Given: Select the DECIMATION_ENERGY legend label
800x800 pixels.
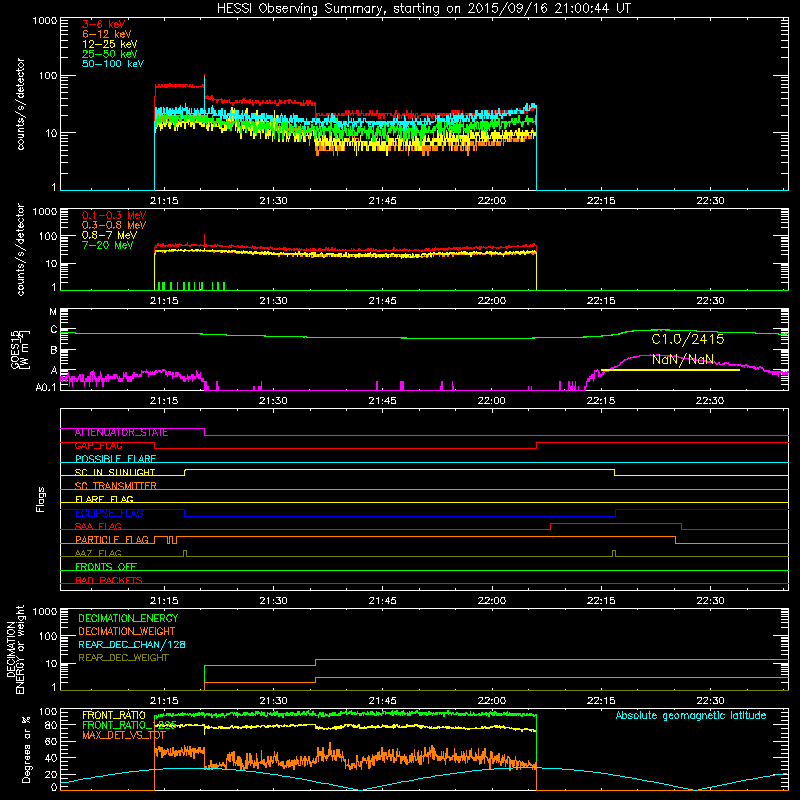Looking at the screenshot, I should click(x=128, y=618).
